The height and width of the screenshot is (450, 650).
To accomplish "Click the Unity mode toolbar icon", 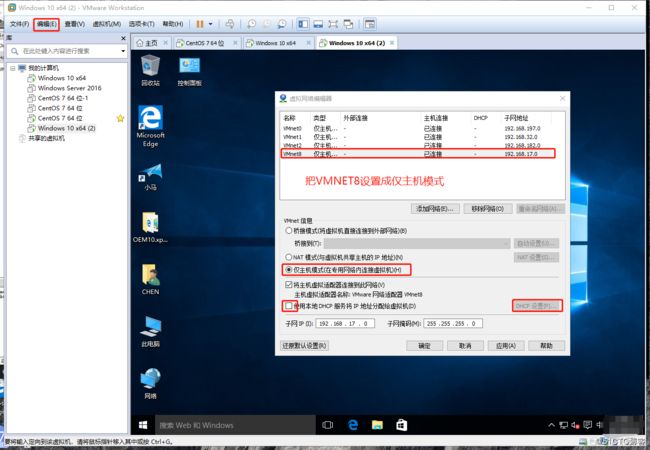I will pos(348,24).
